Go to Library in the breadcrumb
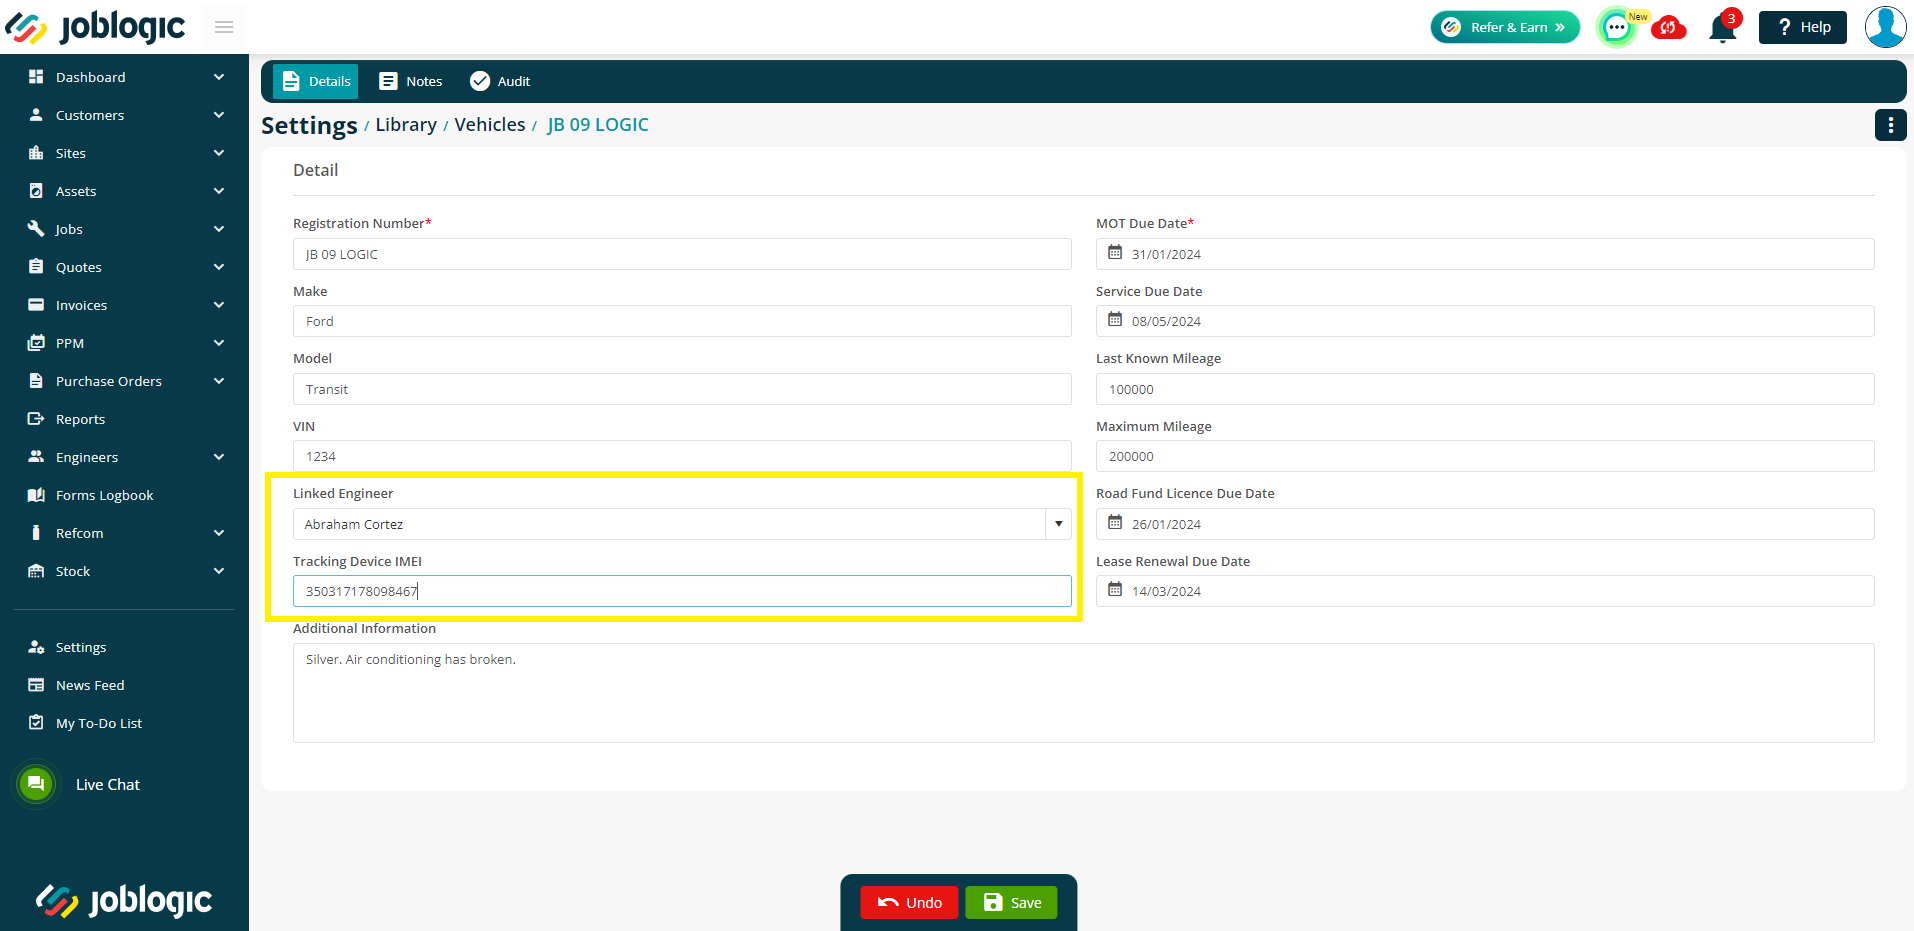The height and width of the screenshot is (931, 1914). tap(406, 125)
